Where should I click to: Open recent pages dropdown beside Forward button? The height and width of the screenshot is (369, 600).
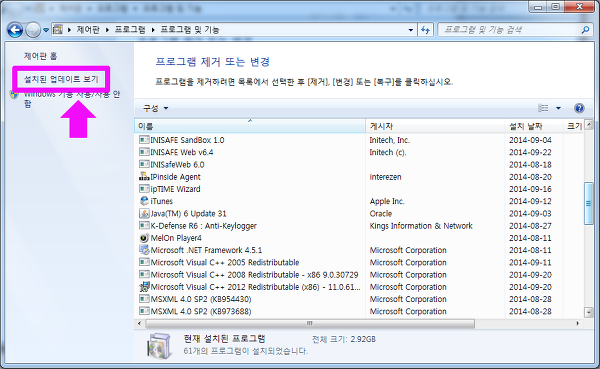coord(46,30)
